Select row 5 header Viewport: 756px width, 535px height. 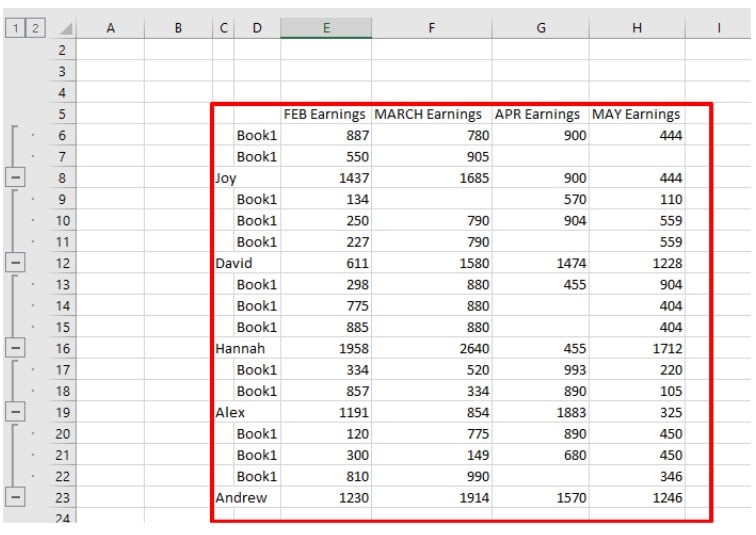(65, 114)
